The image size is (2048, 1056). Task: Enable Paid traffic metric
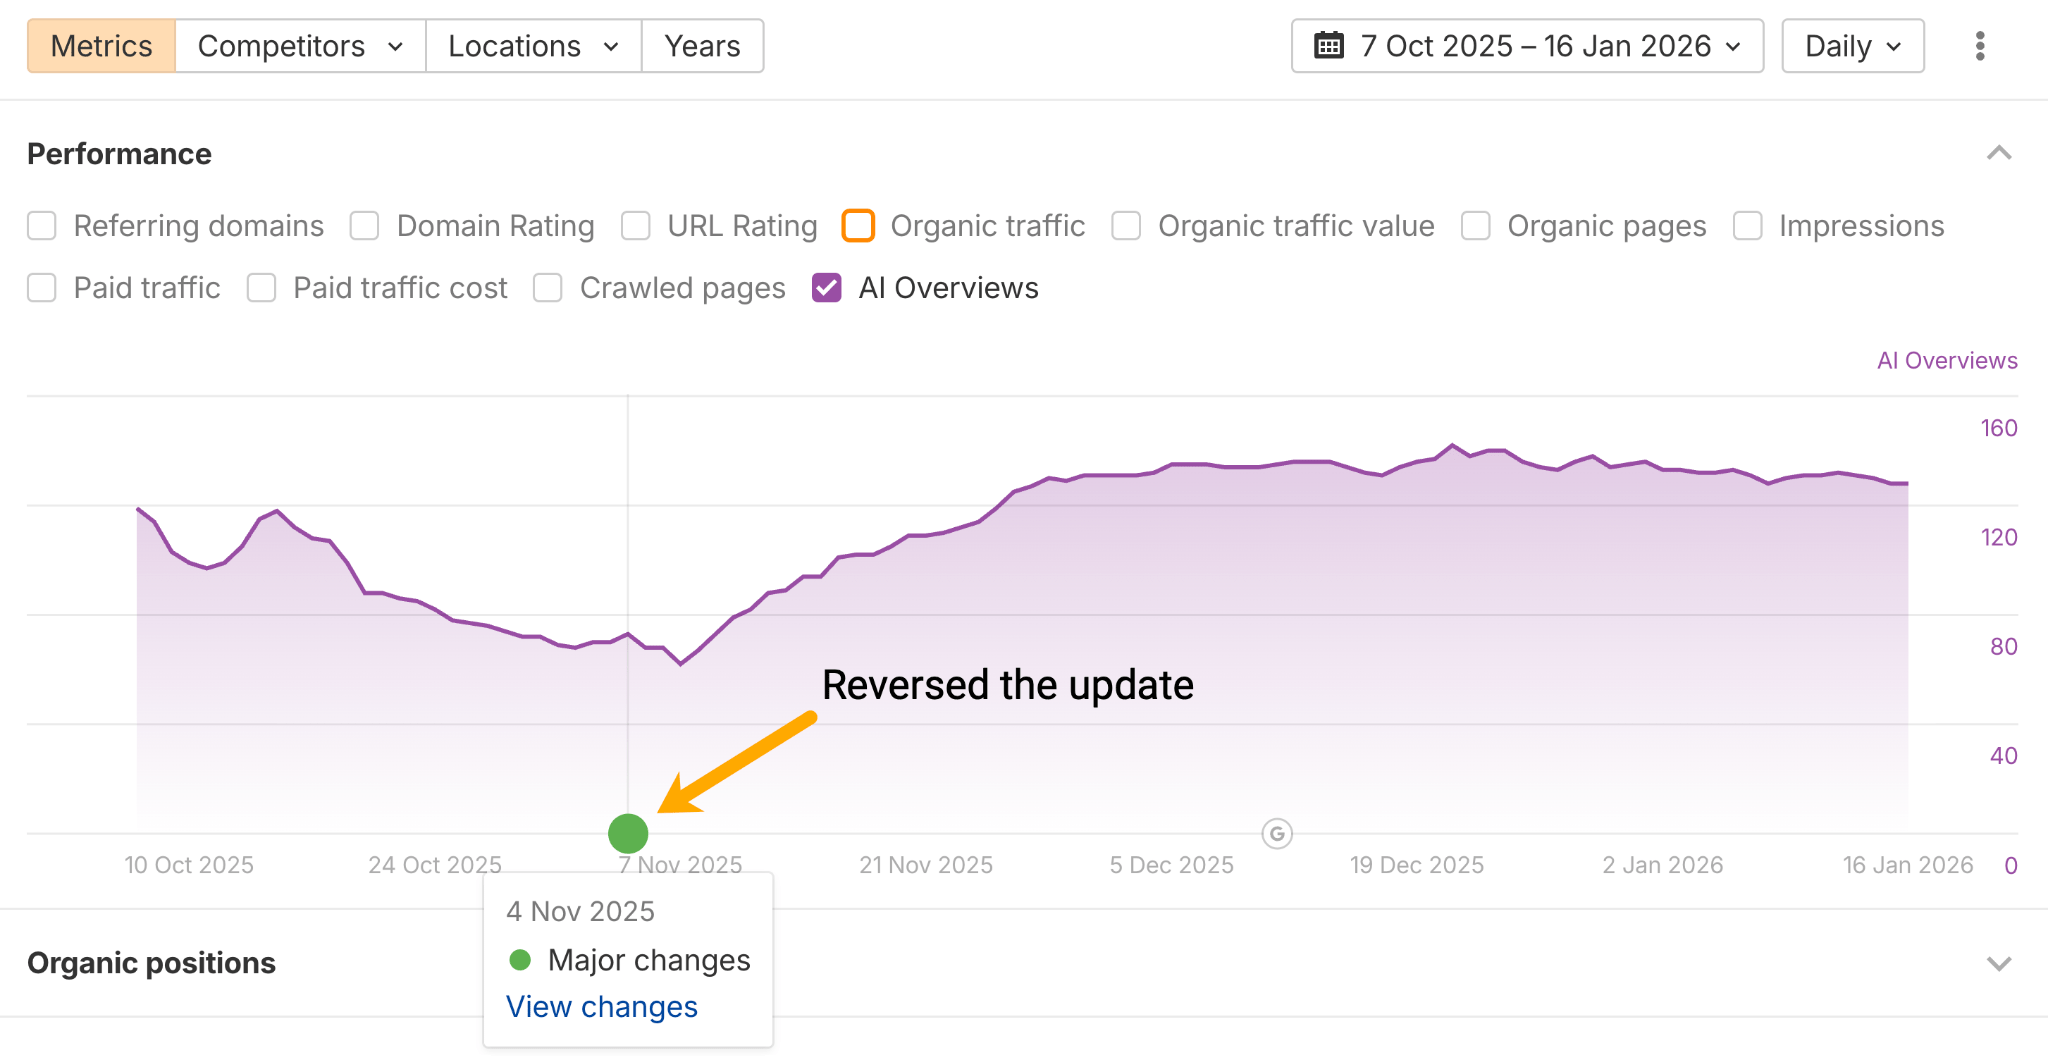[x=41, y=288]
